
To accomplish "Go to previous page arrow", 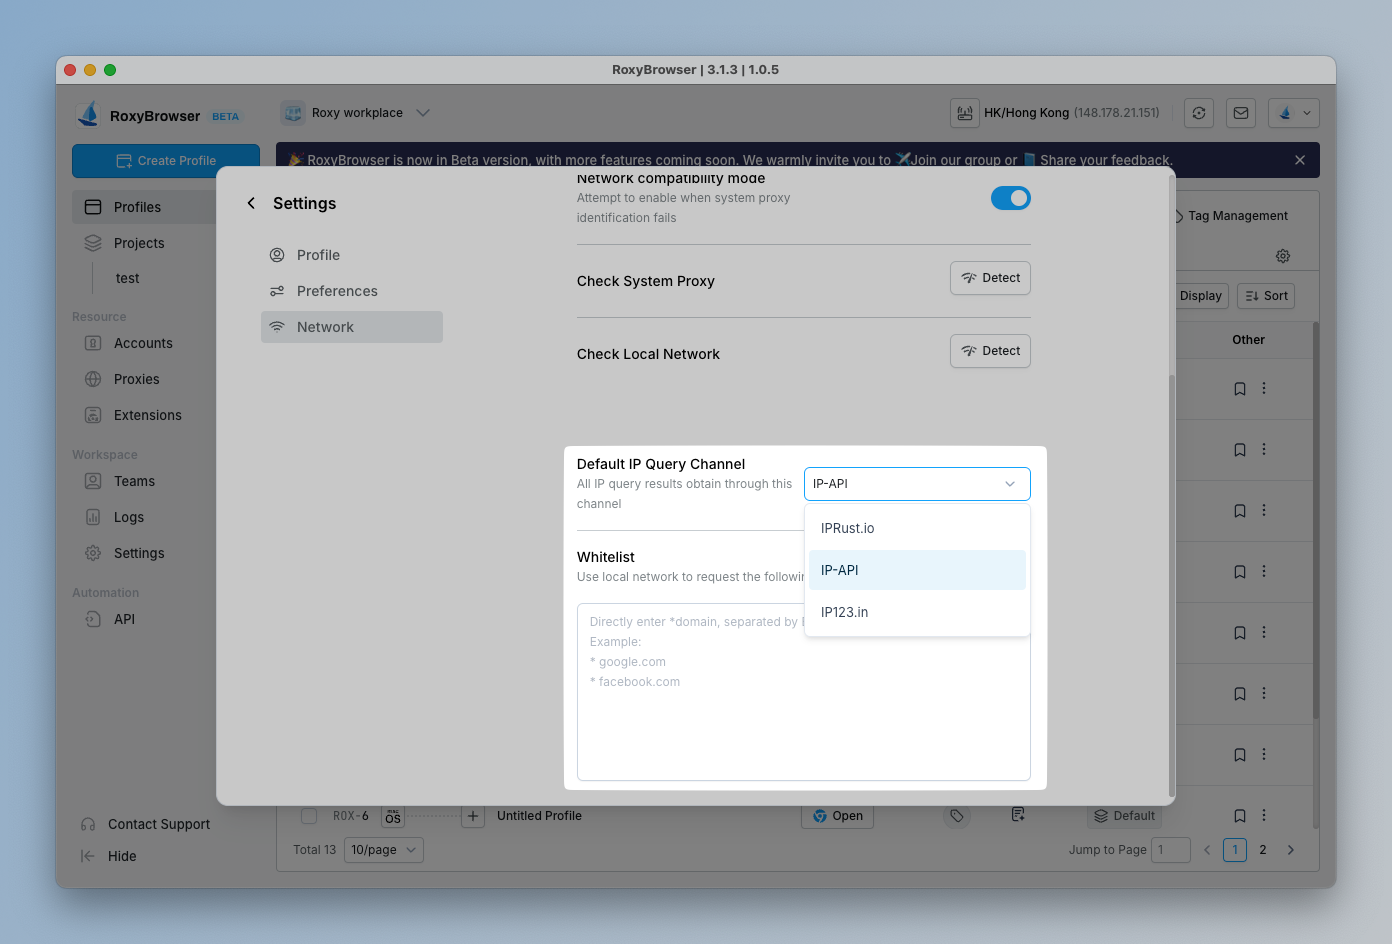I will [1207, 850].
